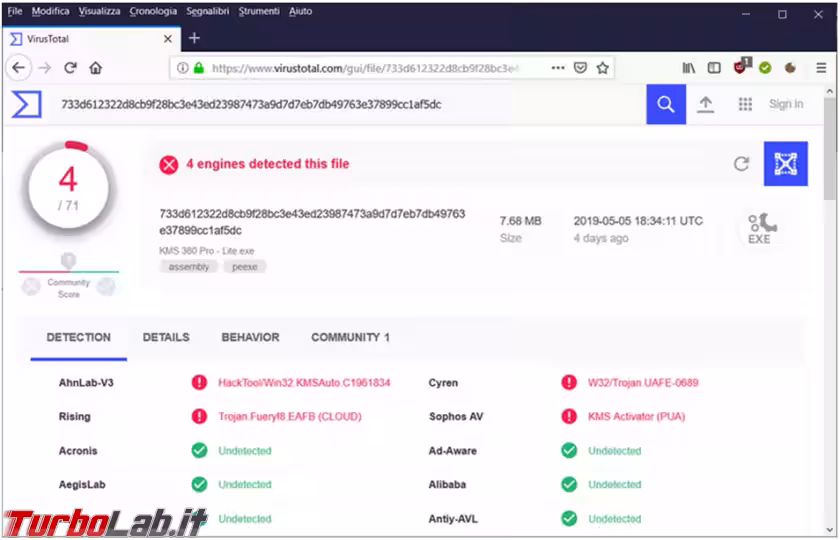Image resolution: width=840 pixels, height=540 pixels.
Task: Click the red alert icon beside Sophos AV
Action: pyautogui.click(x=569, y=416)
